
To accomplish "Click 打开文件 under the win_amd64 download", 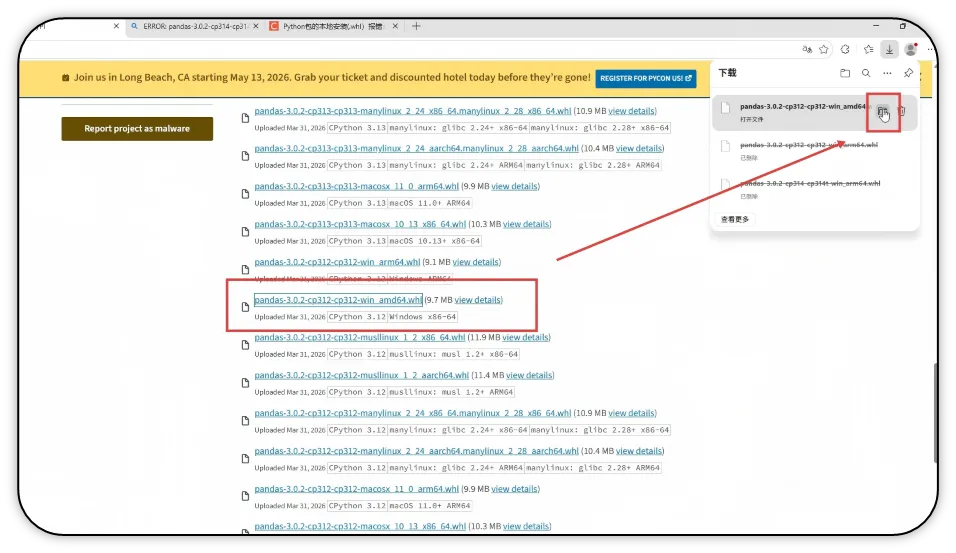I will pos(751,120).
